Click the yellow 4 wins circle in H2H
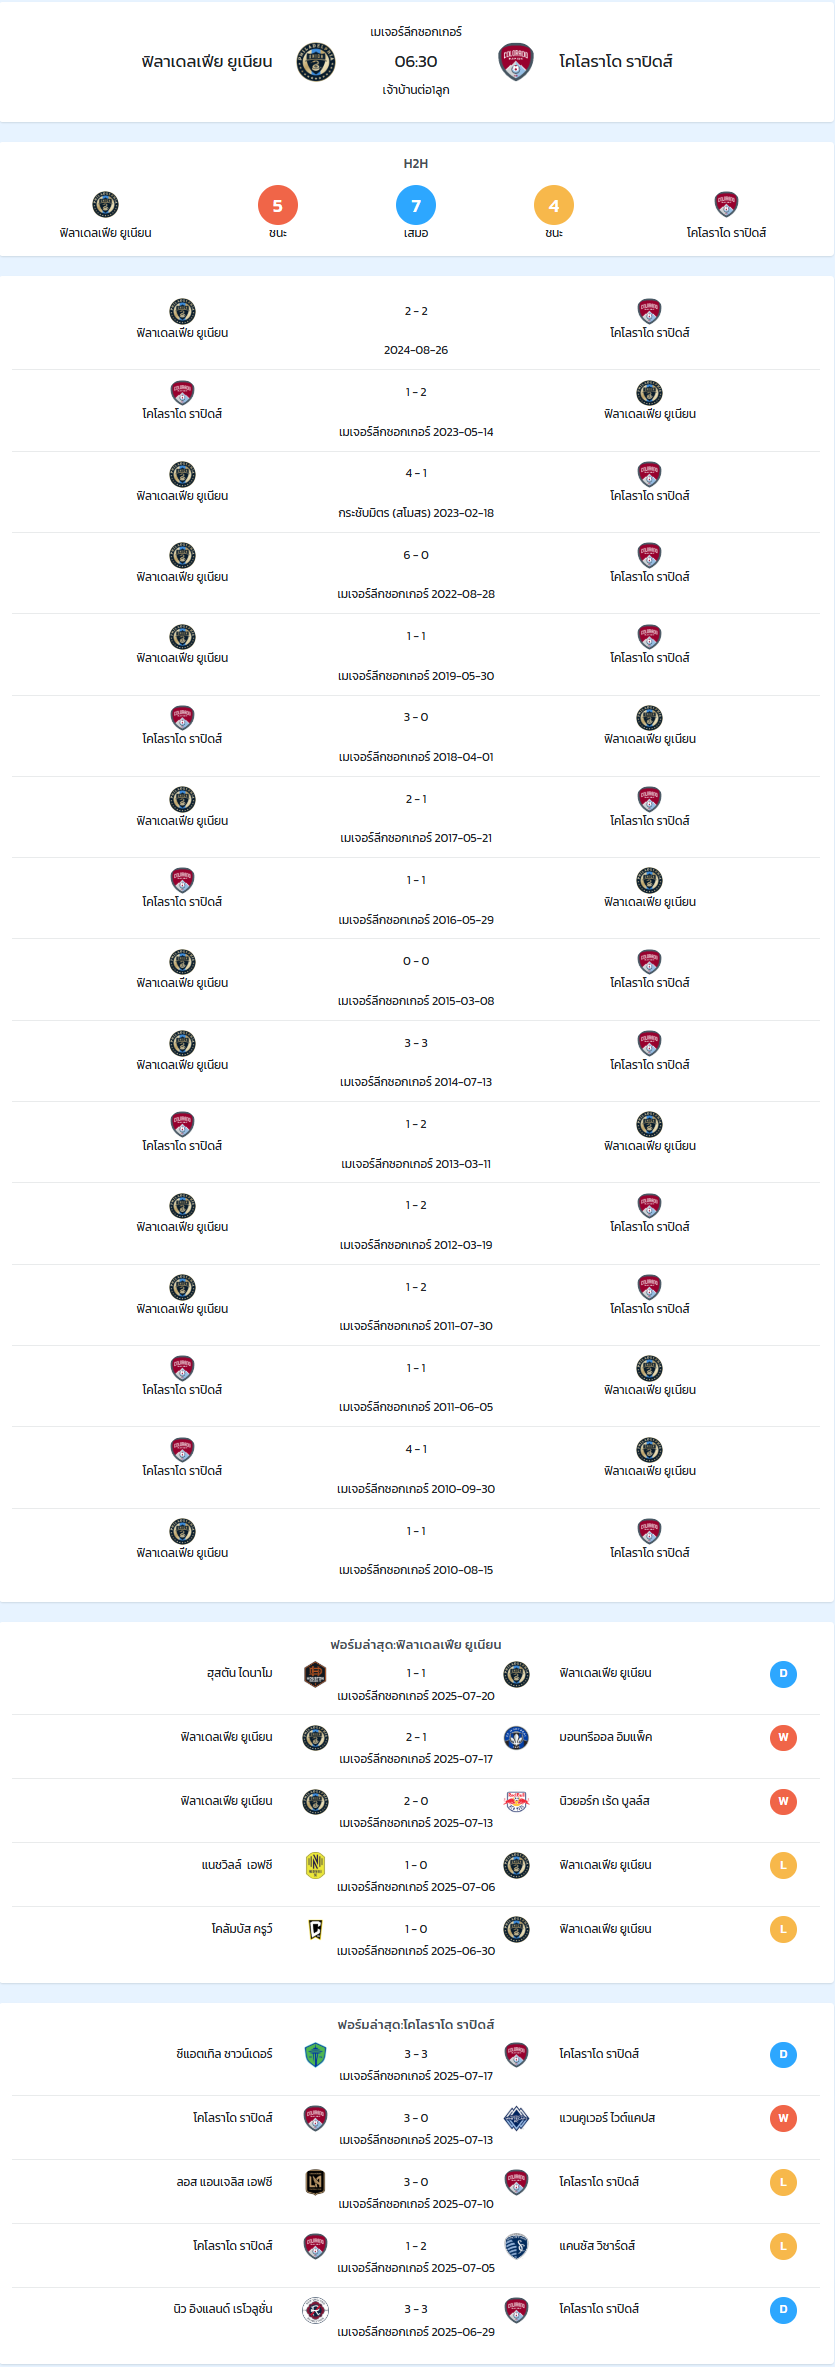 pyautogui.click(x=554, y=206)
